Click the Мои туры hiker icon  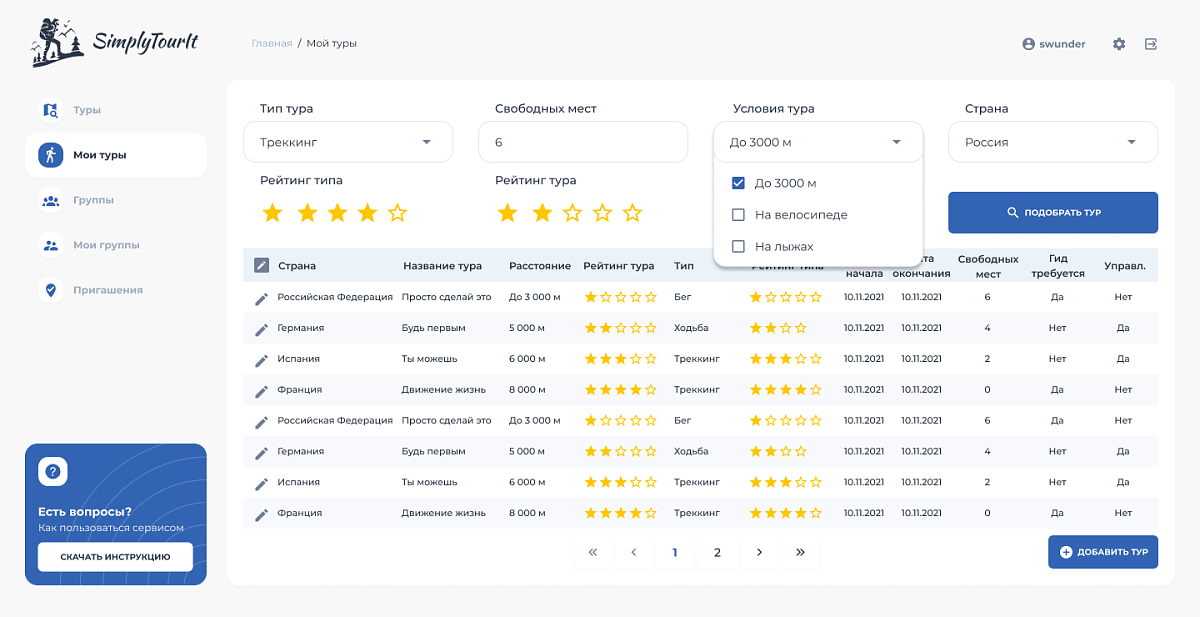[50, 155]
